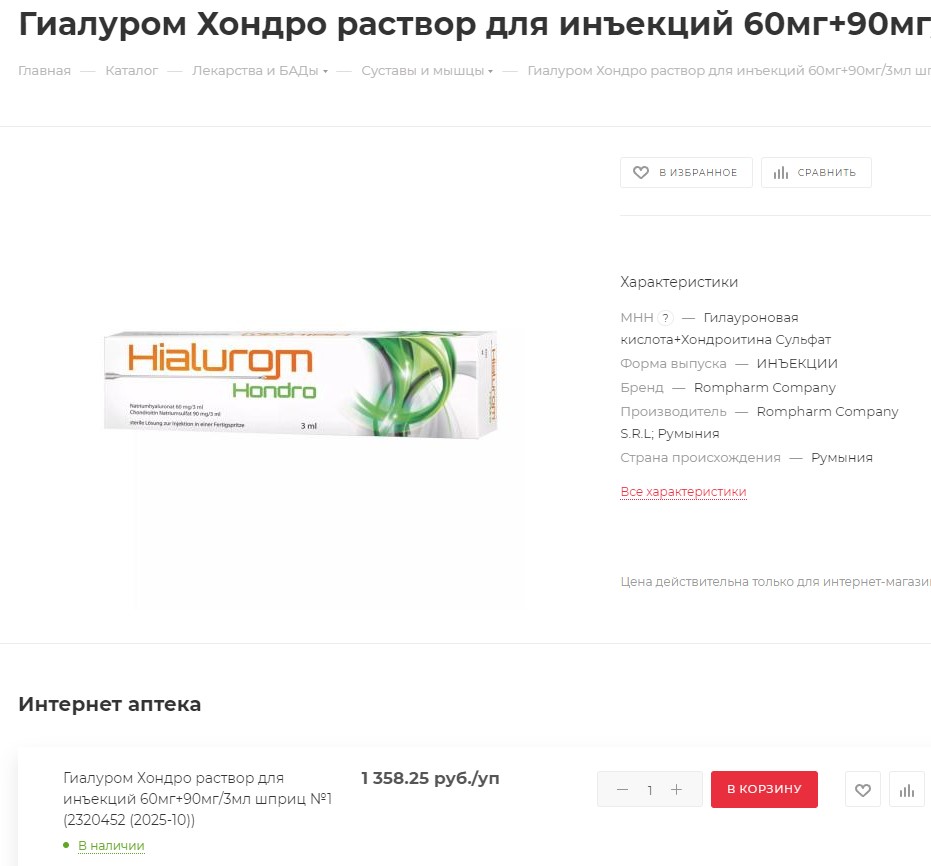Click the current product breadcrumb text
The height and width of the screenshot is (866, 931).
(x=729, y=71)
